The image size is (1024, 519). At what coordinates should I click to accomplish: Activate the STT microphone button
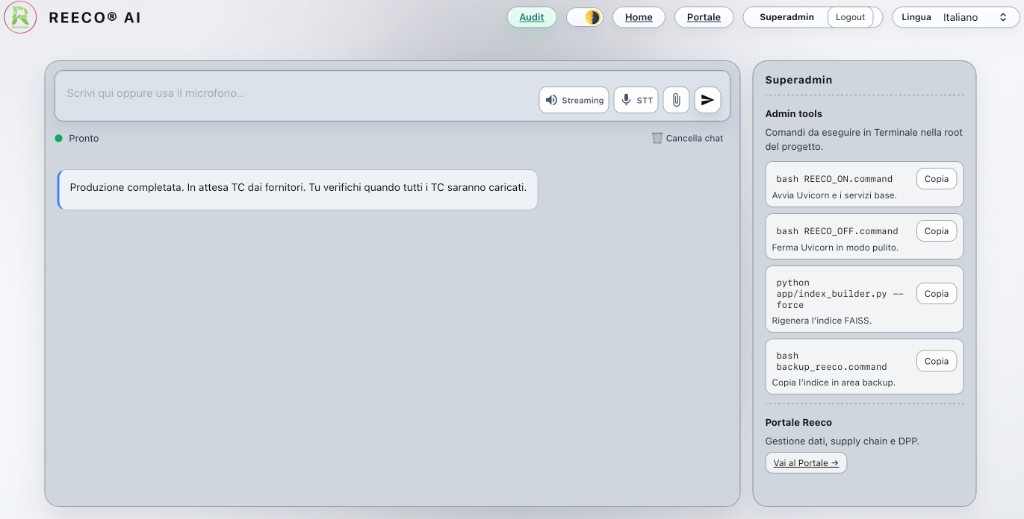point(636,100)
